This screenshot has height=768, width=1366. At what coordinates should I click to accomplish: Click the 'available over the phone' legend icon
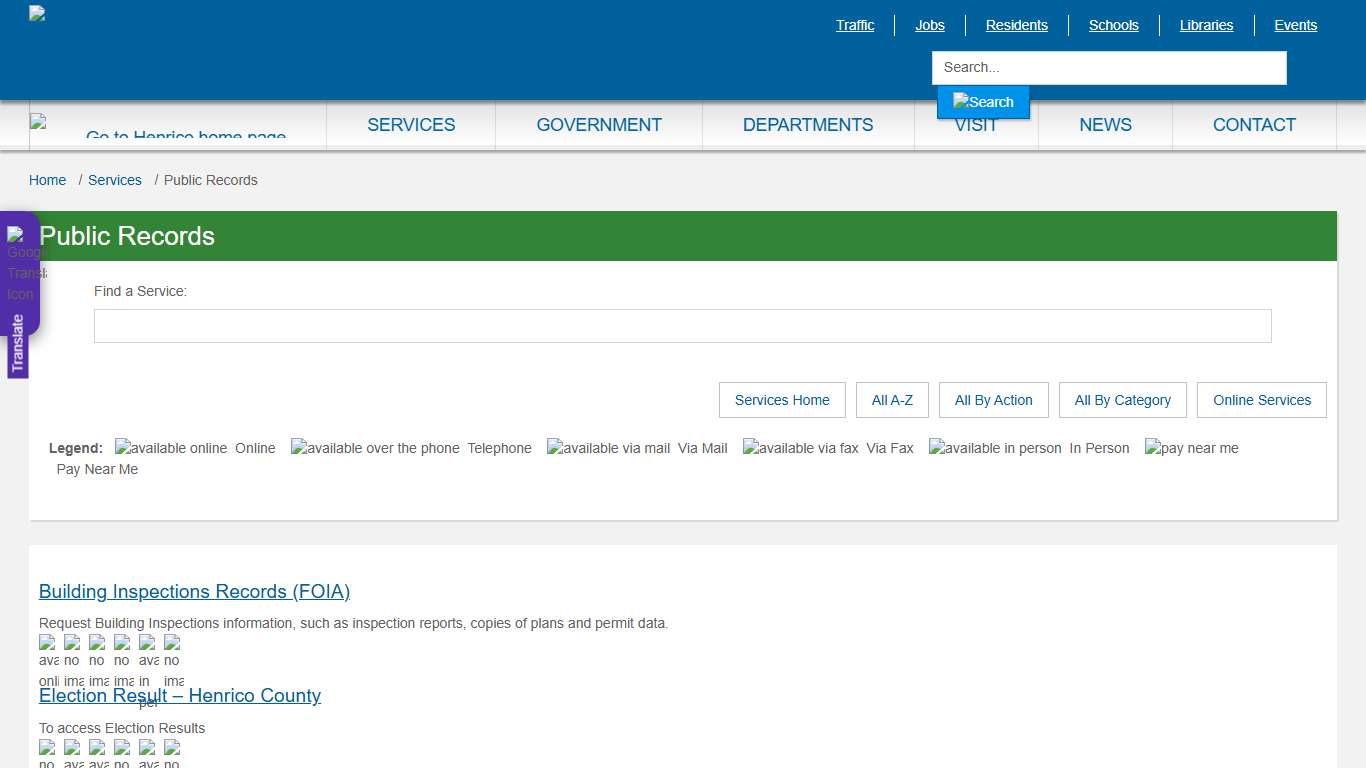(374, 447)
